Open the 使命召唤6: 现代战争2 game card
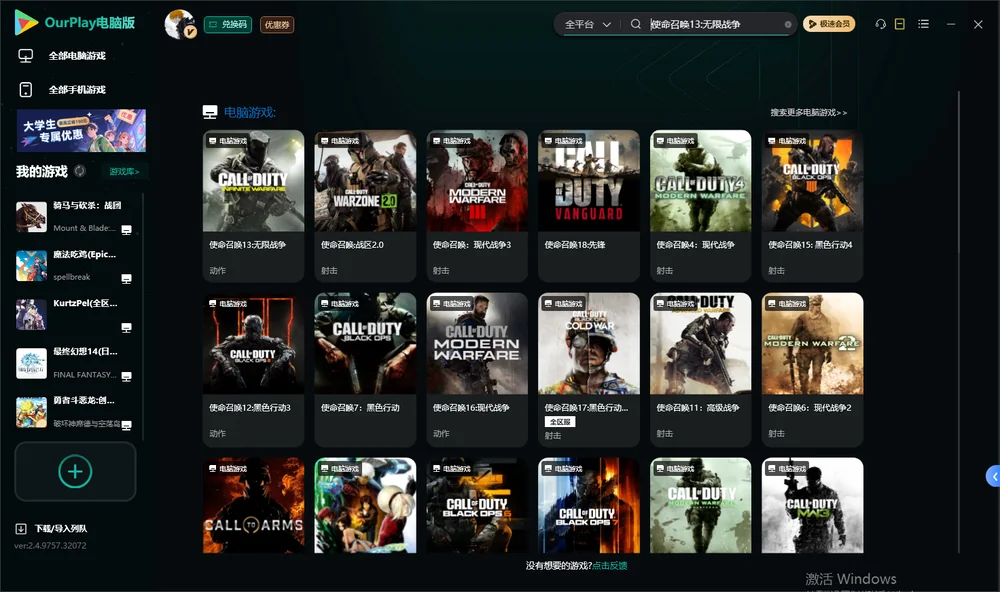This screenshot has height=592, width=1000. point(812,369)
